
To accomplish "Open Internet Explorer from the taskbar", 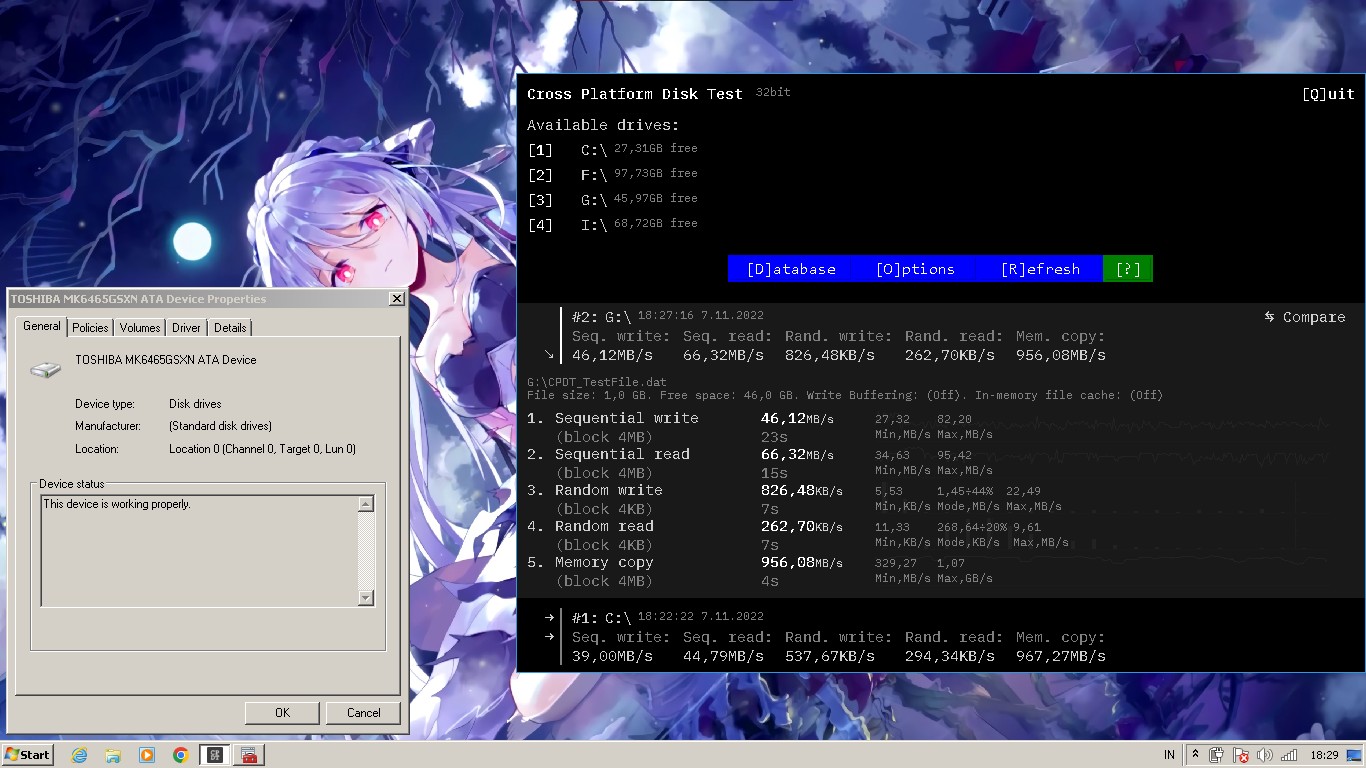I will coord(79,755).
